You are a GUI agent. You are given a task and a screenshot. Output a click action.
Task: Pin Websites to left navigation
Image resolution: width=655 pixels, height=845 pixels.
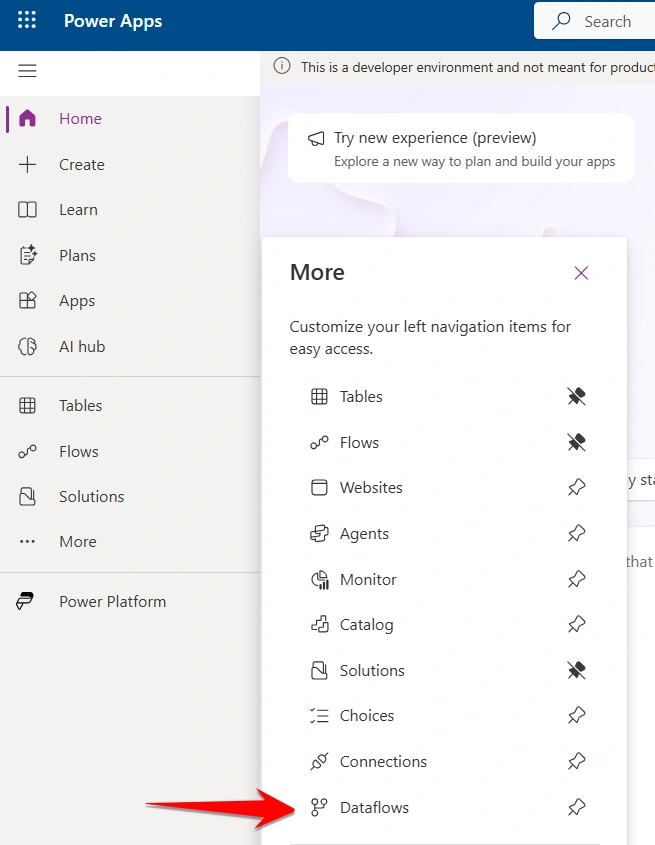[576, 487]
